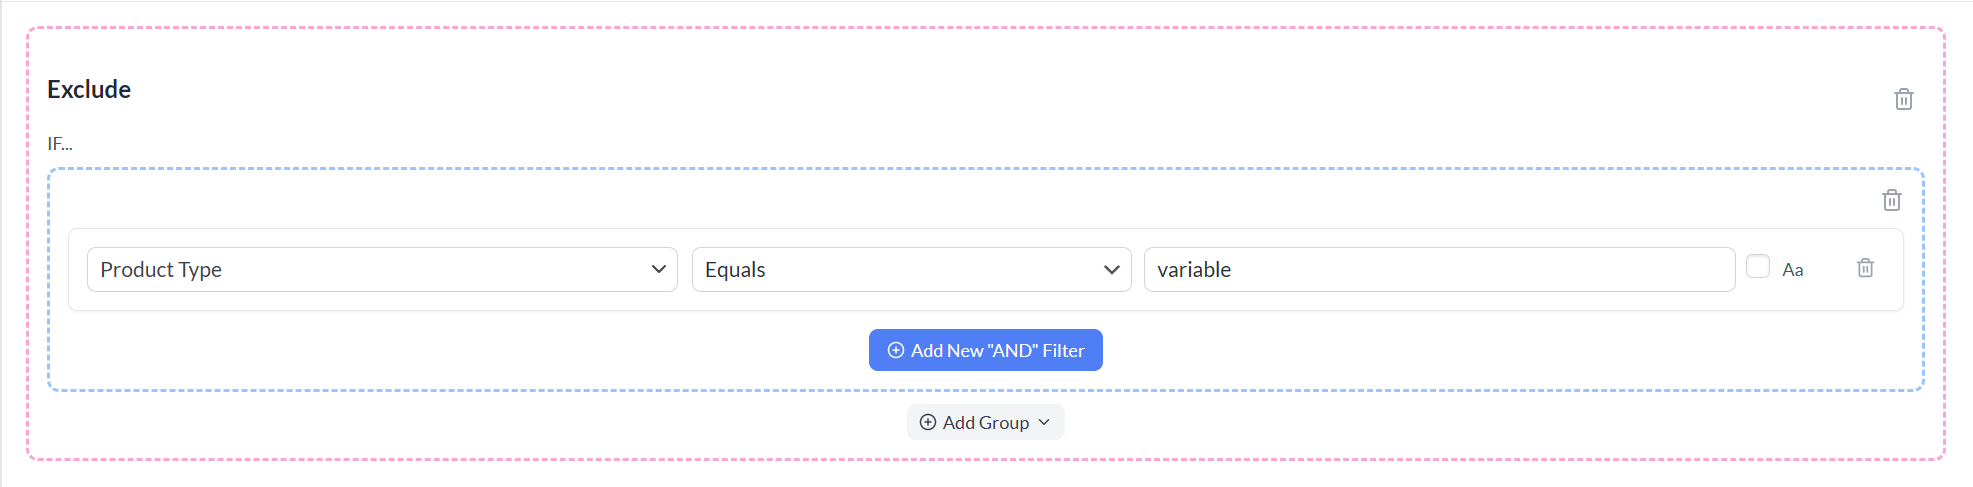
Task: Click the filter group's trash icon
Action: click(1891, 200)
